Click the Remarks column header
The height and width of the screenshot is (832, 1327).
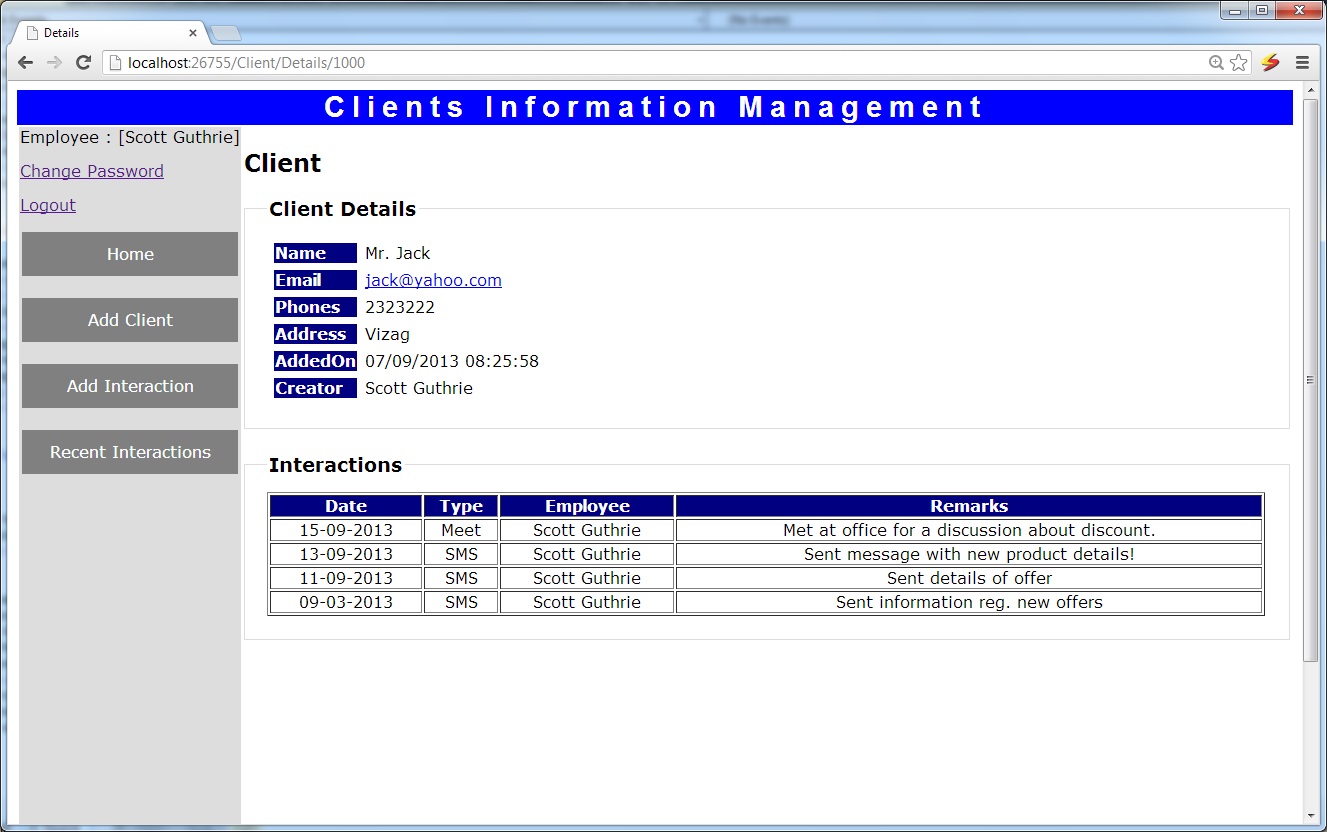969,506
